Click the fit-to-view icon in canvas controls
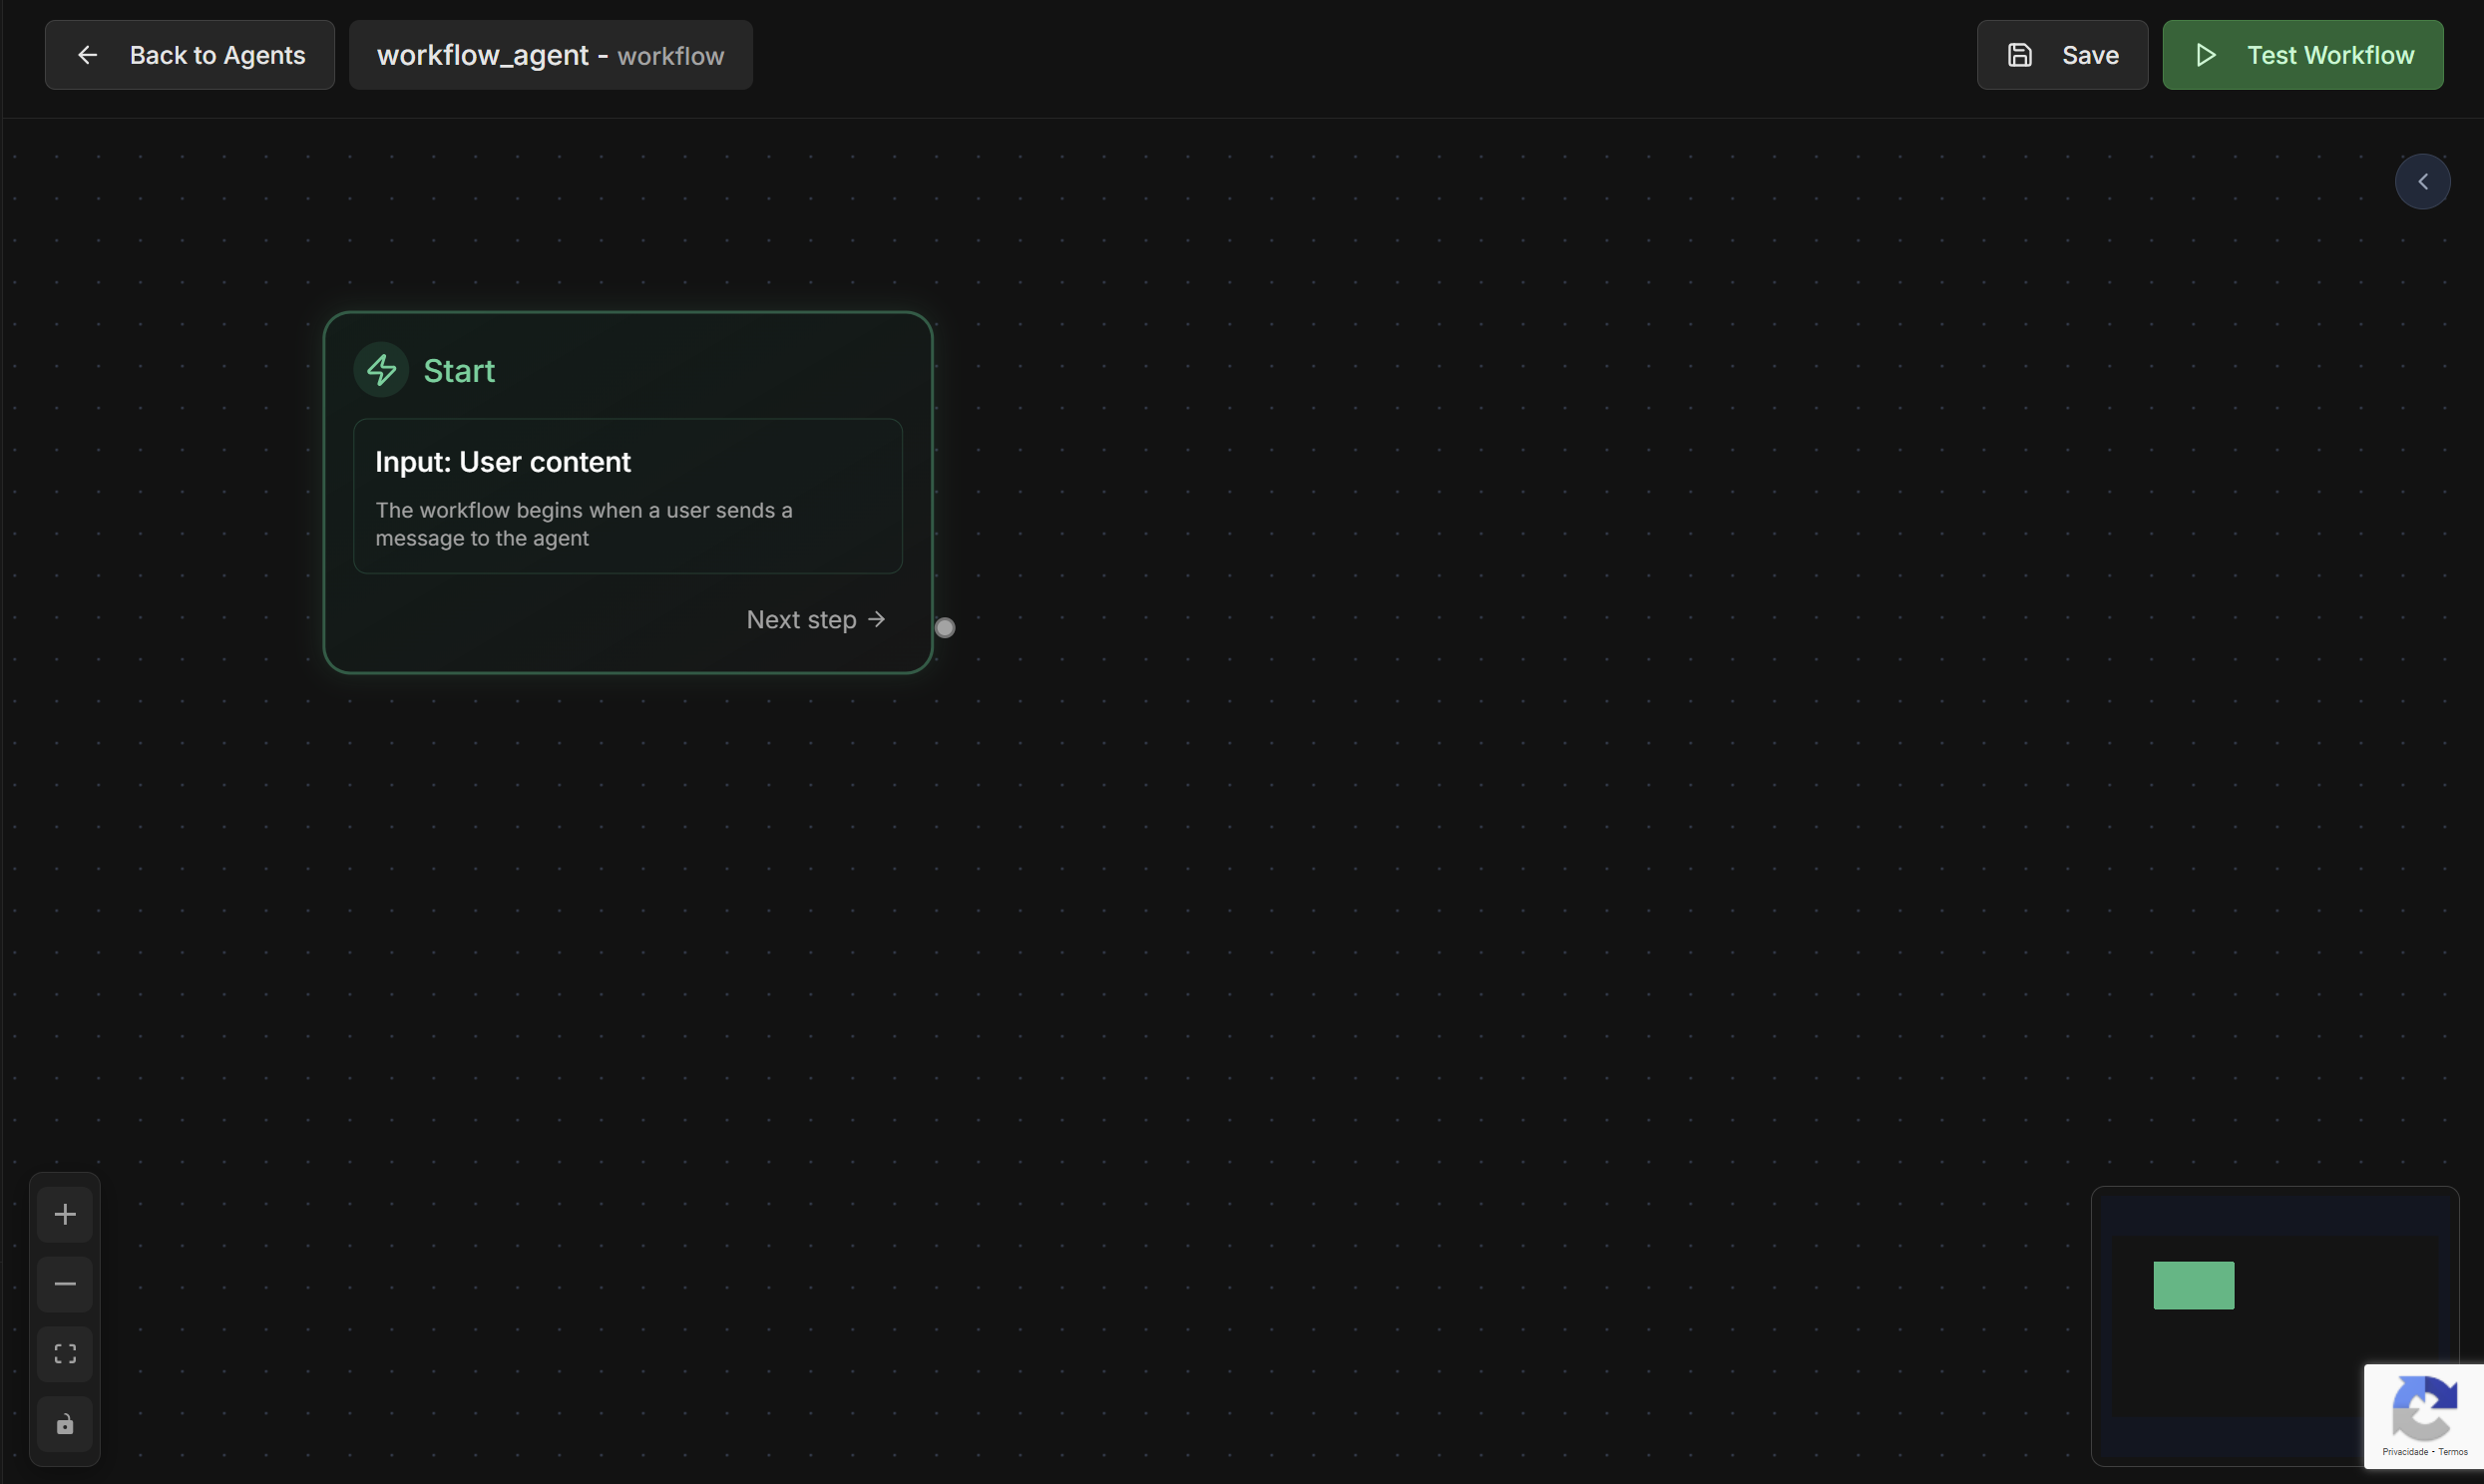The height and width of the screenshot is (1484, 2484). (64, 1354)
